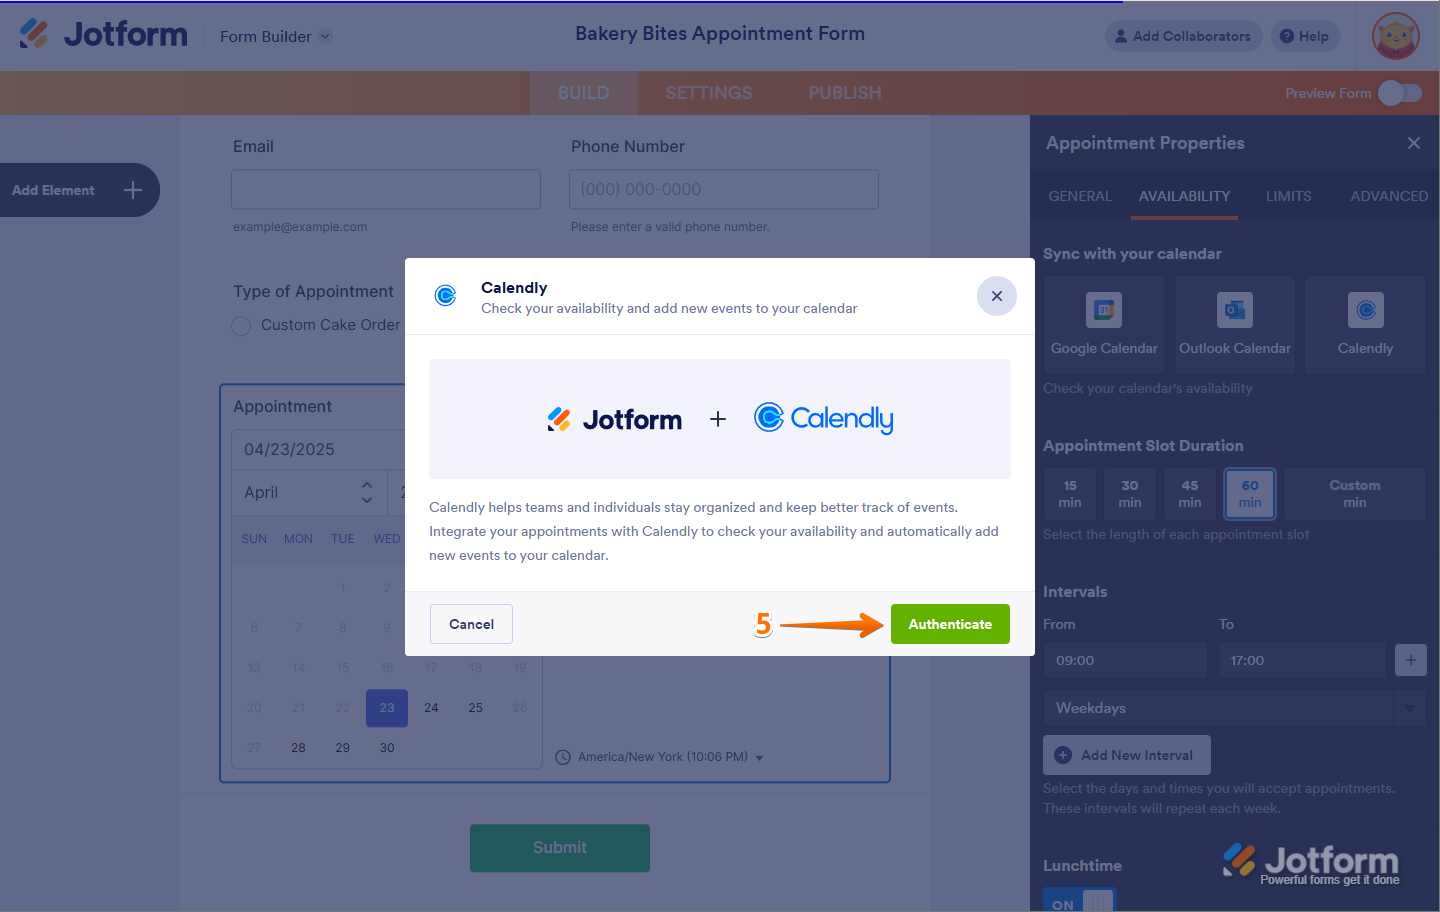Choose 30 min slot duration
The height and width of the screenshot is (912, 1440).
[x=1130, y=494]
